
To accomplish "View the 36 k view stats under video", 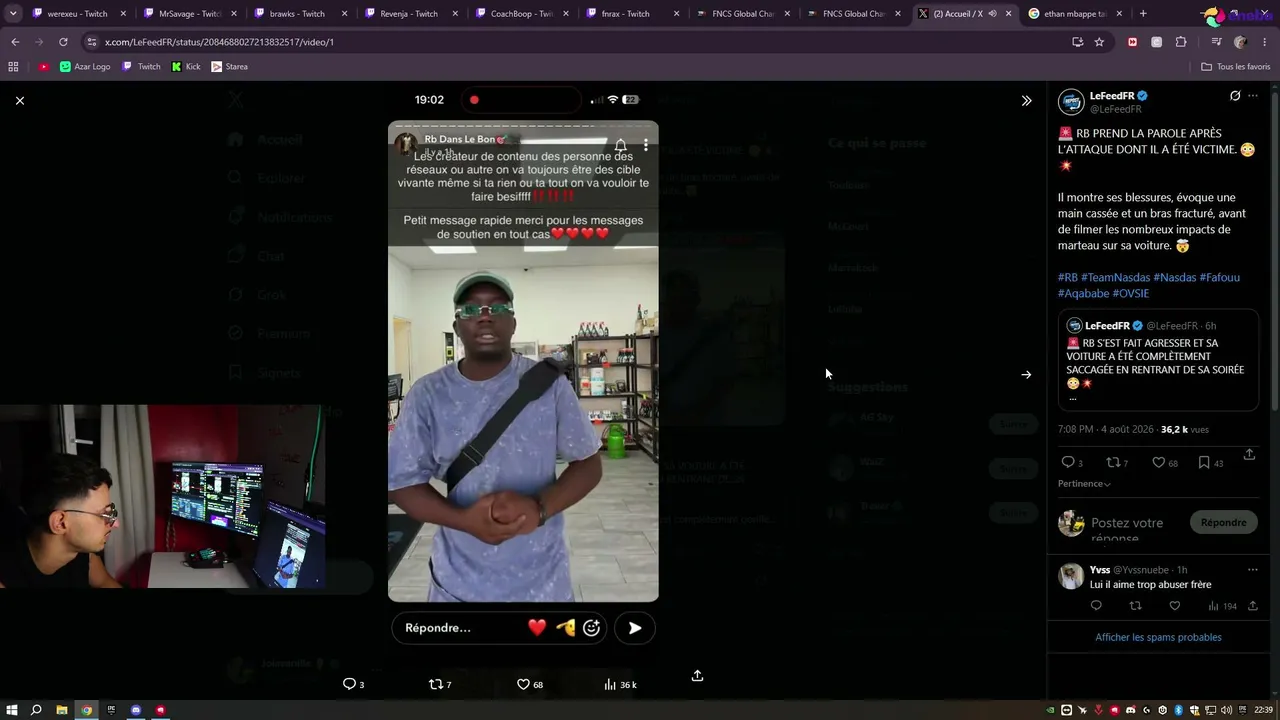I will [x=621, y=684].
